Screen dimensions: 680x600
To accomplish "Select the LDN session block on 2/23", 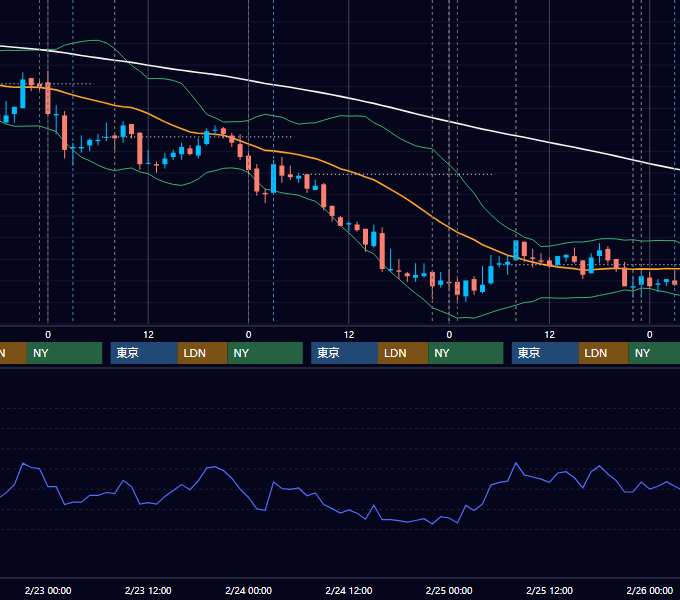I will tap(203, 353).
